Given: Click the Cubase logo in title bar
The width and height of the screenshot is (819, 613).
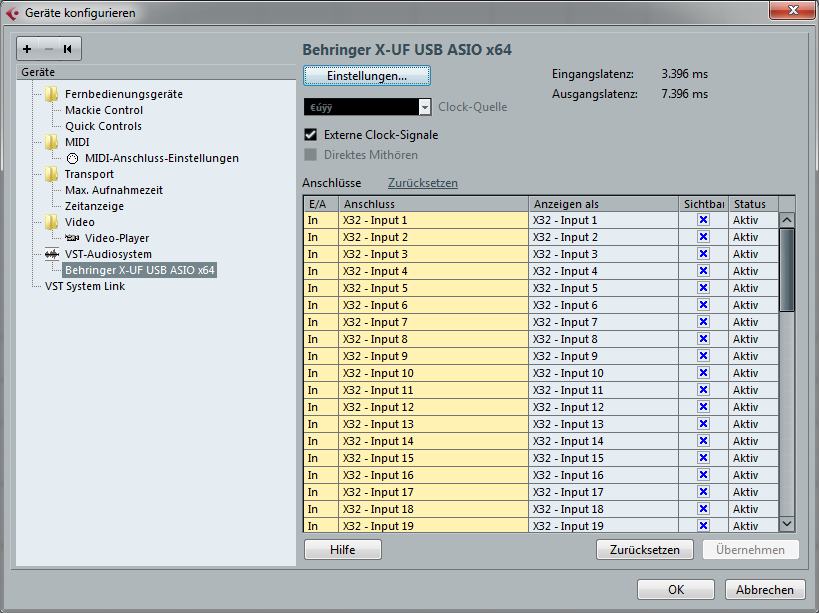Looking at the screenshot, I should coord(12,13).
